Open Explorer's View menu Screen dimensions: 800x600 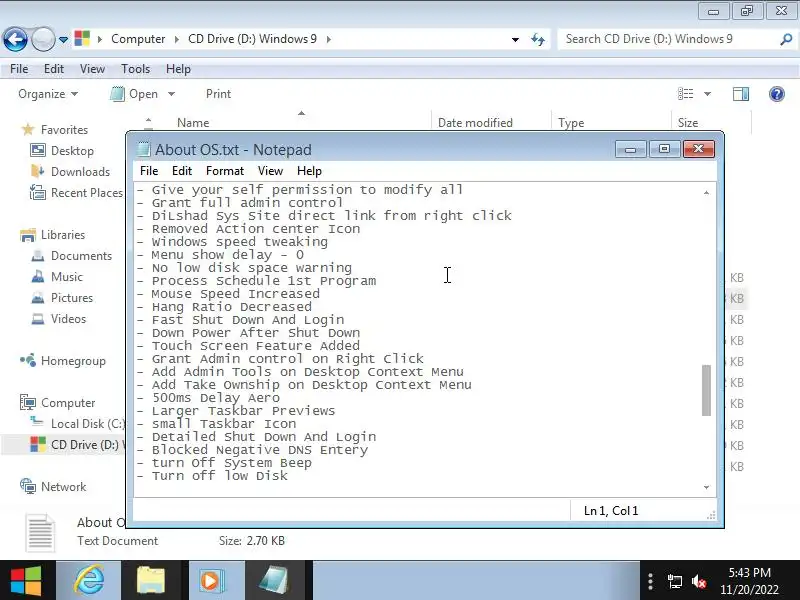[x=92, y=69]
